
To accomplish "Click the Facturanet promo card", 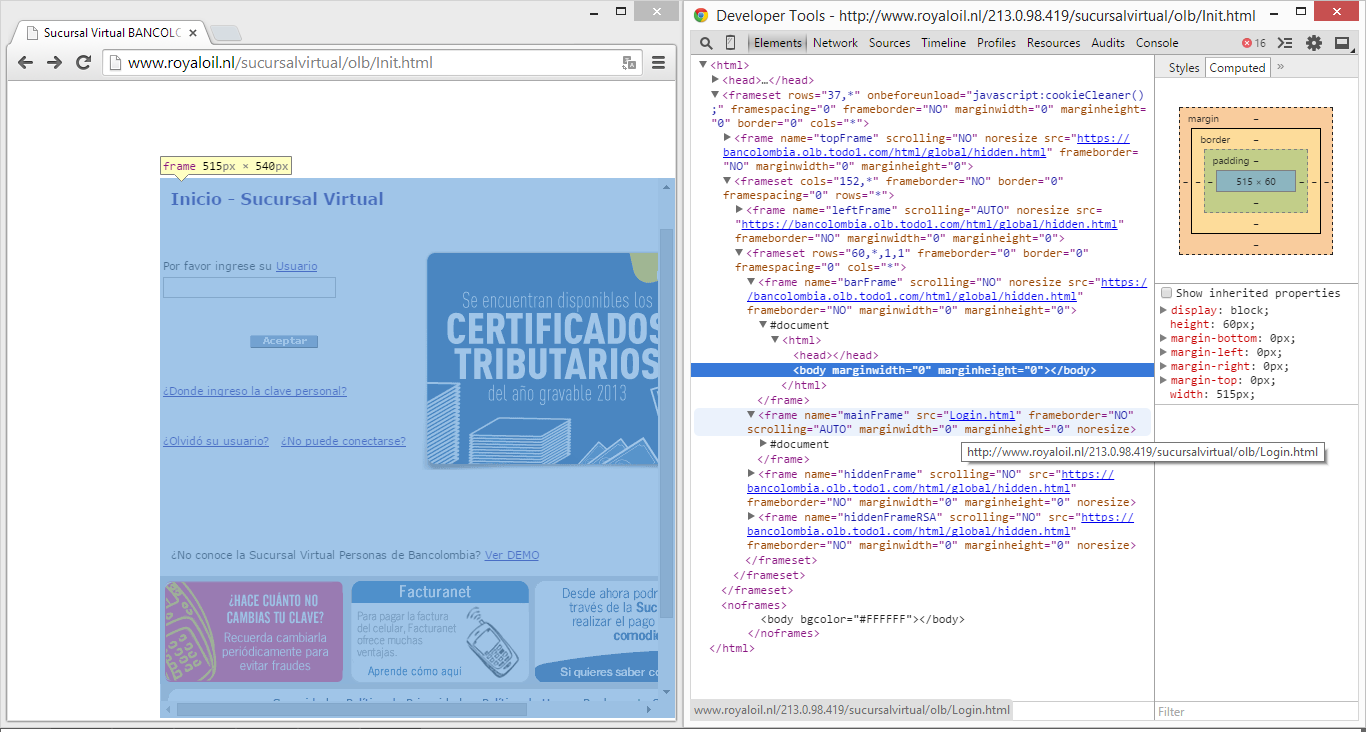I will pos(440,632).
